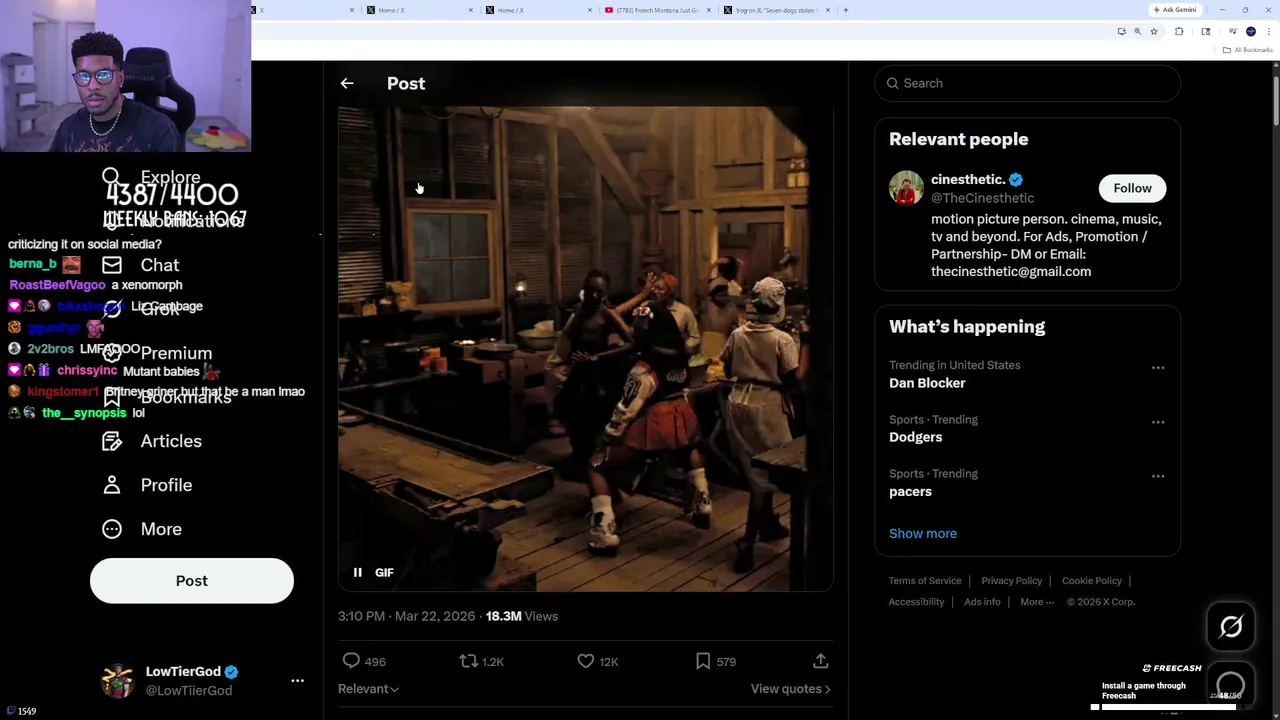The height and width of the screenshot is (720, 1280).
Task: Open Dan Blocker trend options menu
Action: tap(1158, 368)
